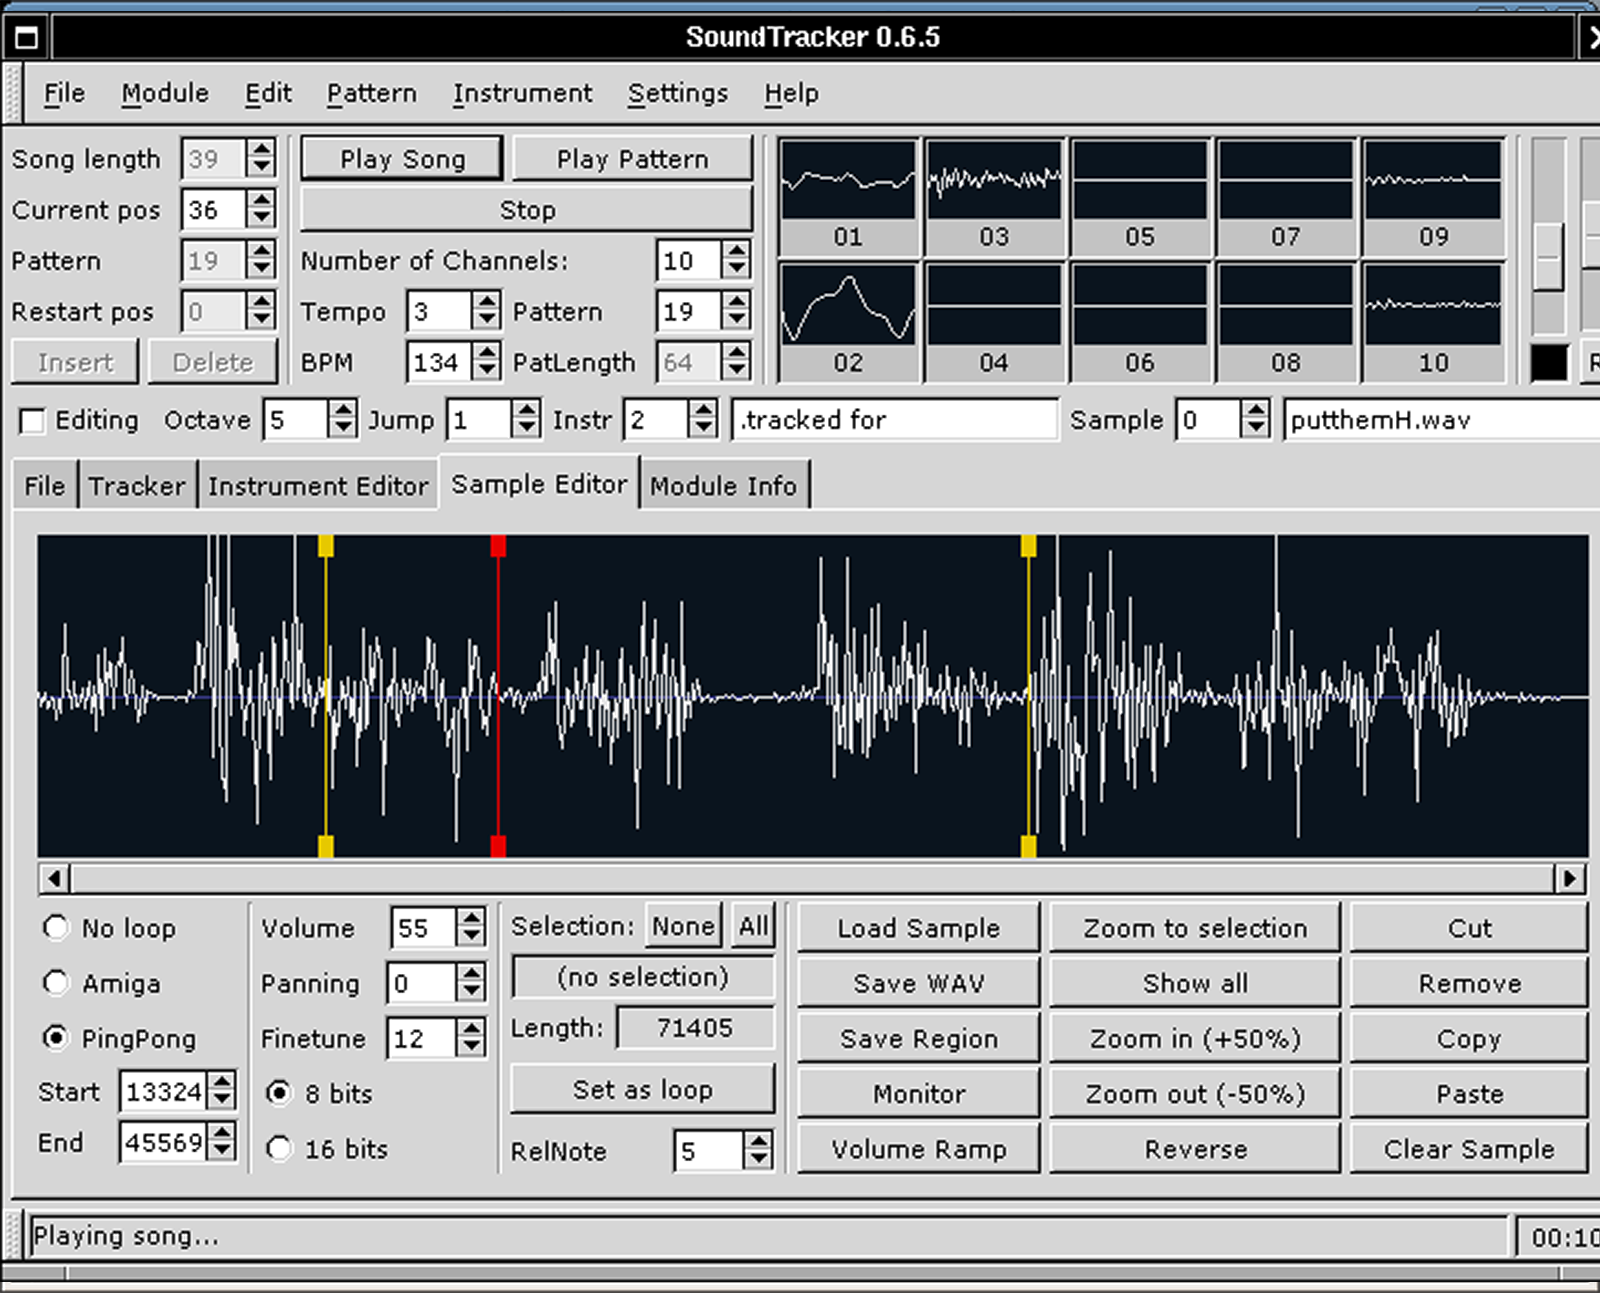Image resolution: width=1600 pixels, height=1293 pixels.
Task: Click the instrument name text field
Action: pyautogui.click(x=894, y=420)
